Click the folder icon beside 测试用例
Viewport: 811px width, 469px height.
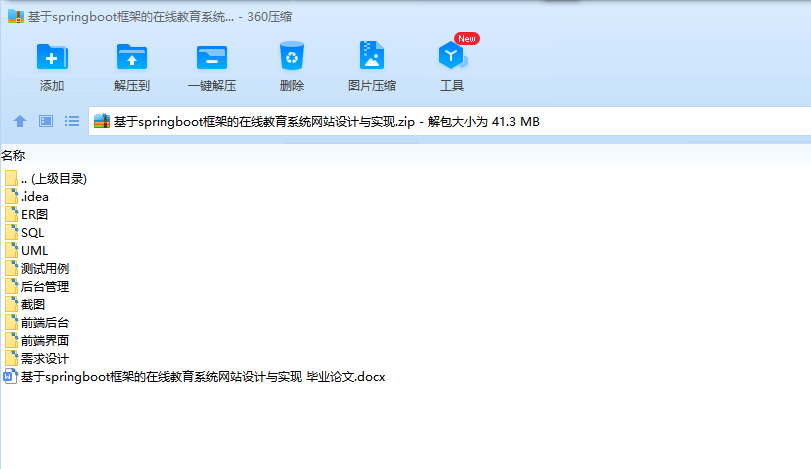11,268
